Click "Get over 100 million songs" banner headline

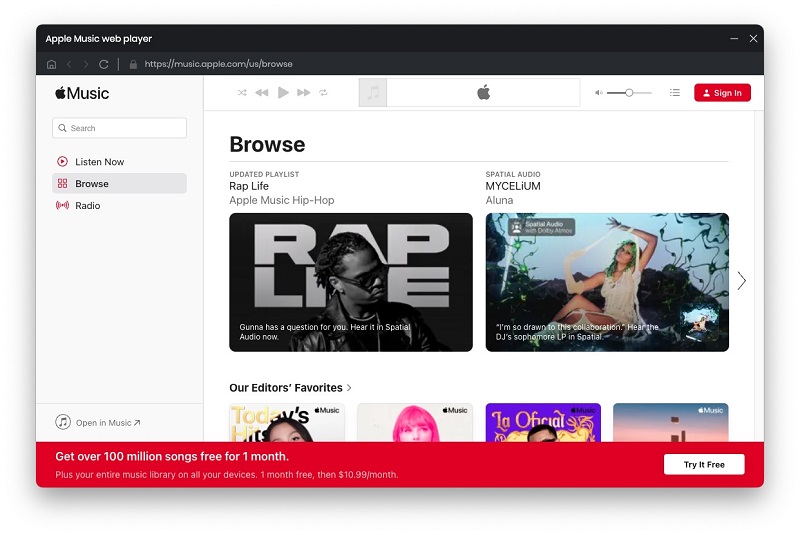[172, 456]
